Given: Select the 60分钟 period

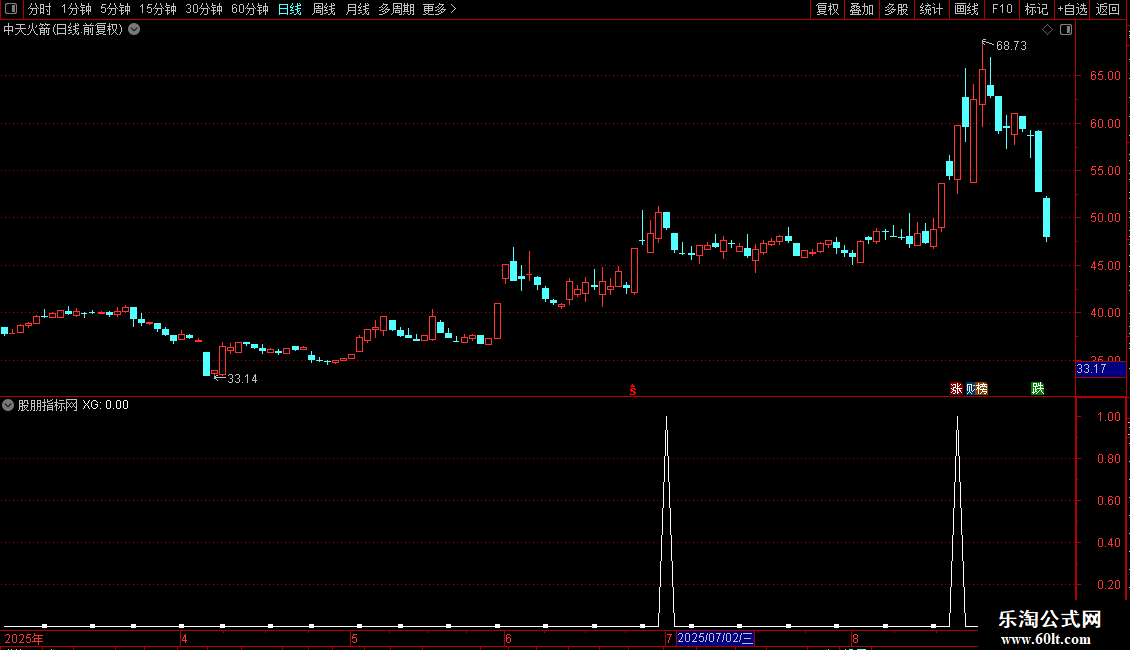Looking at the screenshot, I should 249,9.
